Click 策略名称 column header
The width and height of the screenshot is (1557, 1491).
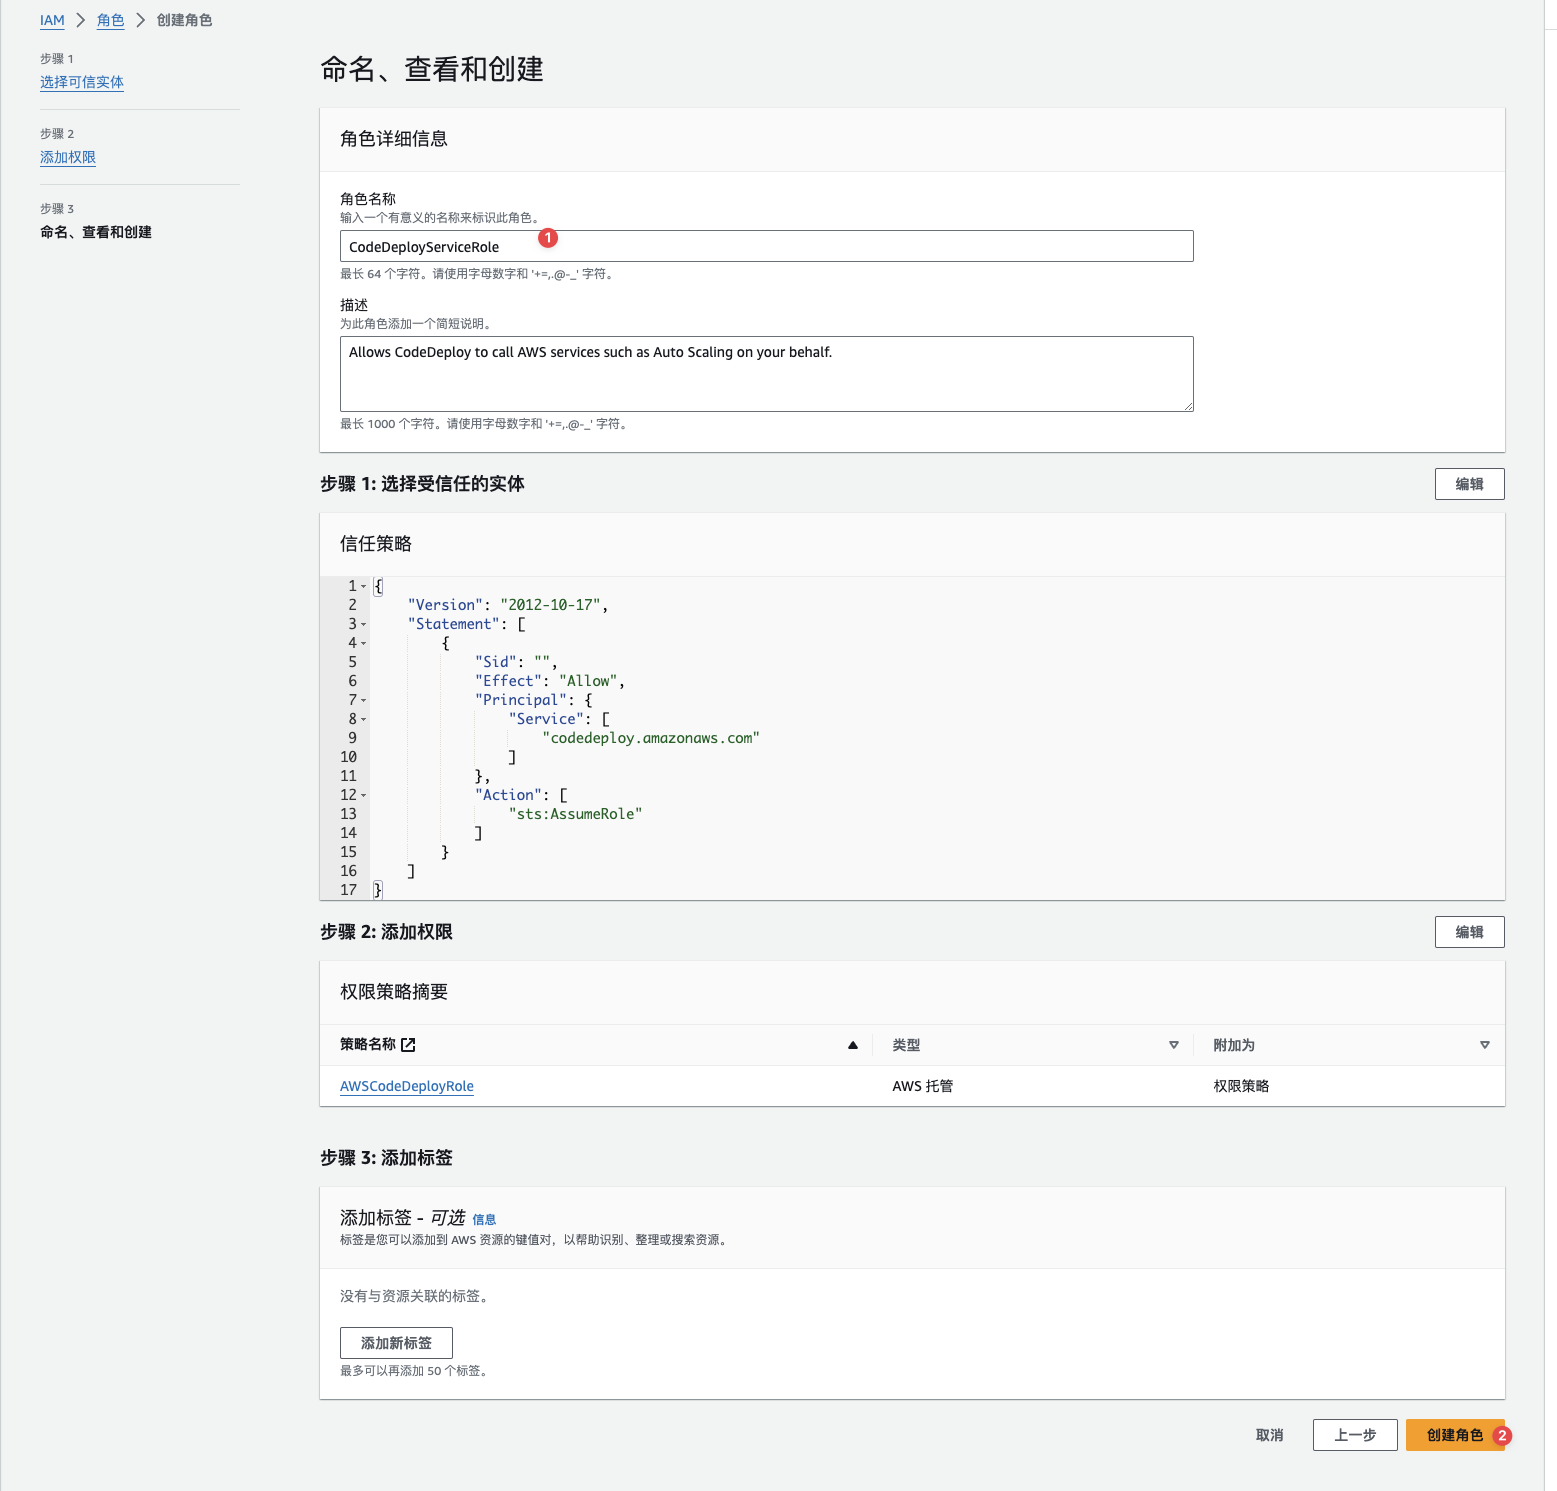(368, 1044)
